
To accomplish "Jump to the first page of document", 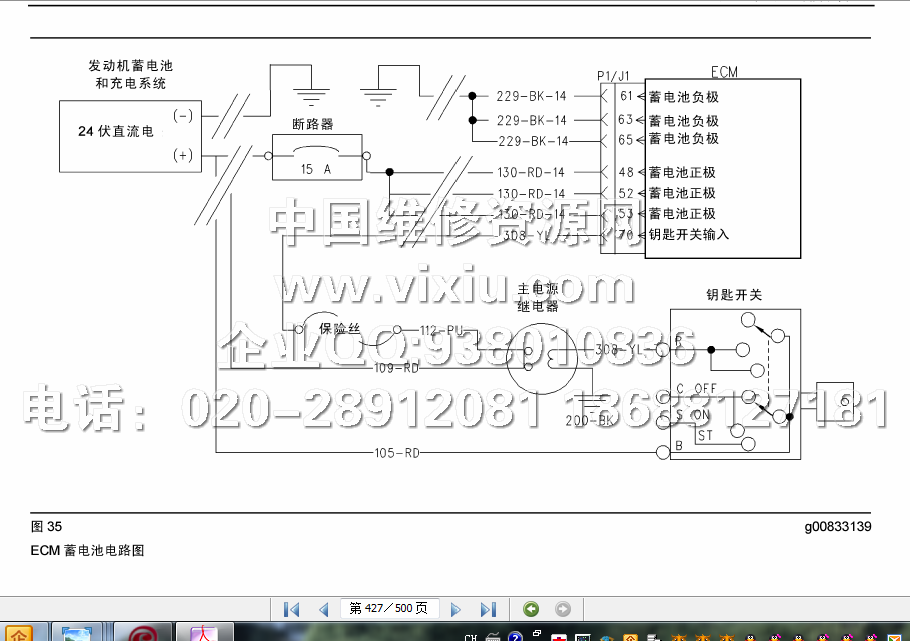I will pyautogui.click(x=291, y=609).
